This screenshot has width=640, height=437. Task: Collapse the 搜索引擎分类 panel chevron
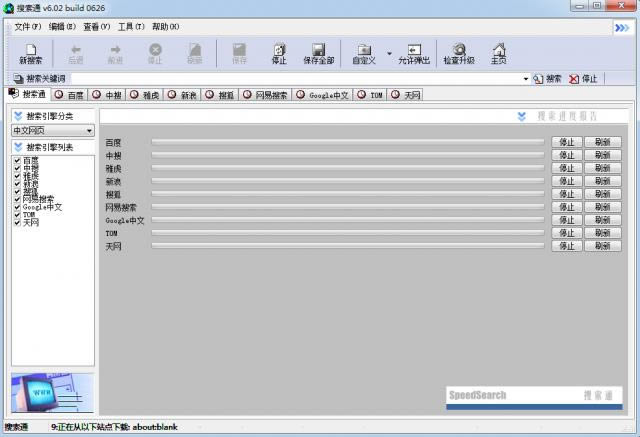click(18, 116)
